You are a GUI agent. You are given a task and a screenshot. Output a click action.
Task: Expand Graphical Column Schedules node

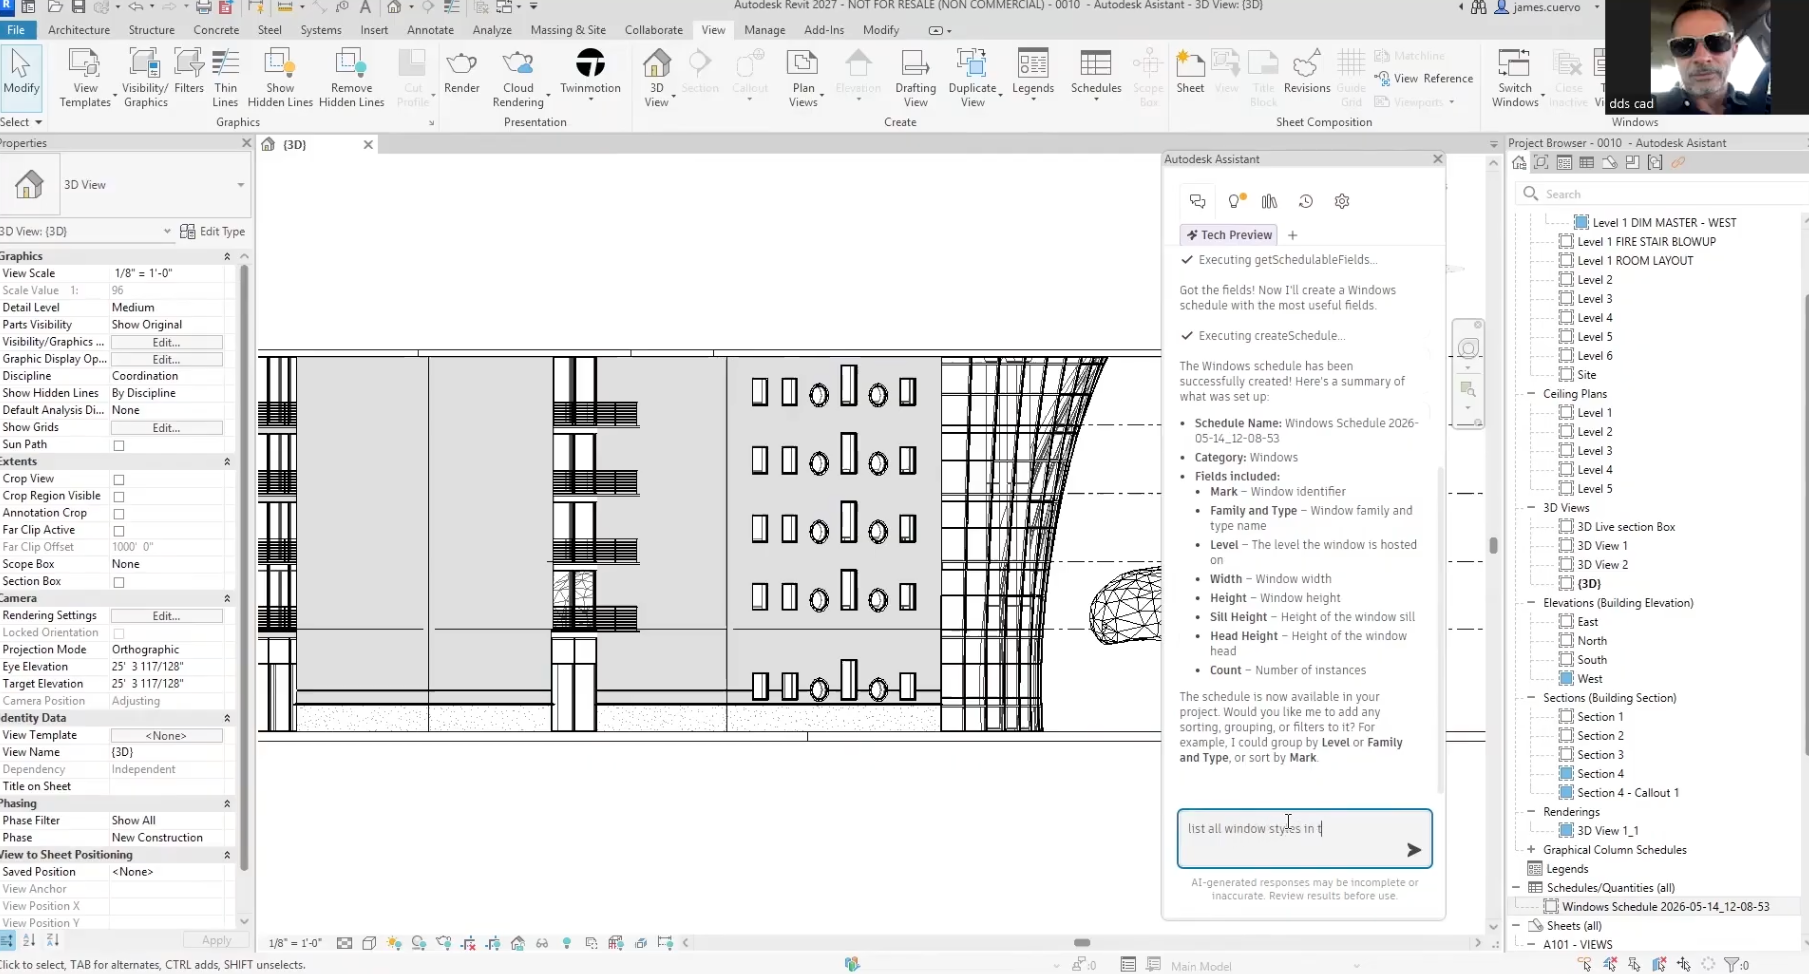point(1531,850)
